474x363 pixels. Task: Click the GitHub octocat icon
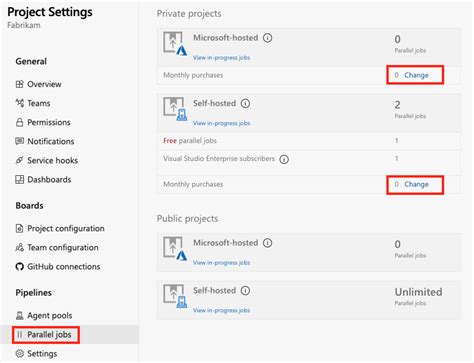[19, 267]
